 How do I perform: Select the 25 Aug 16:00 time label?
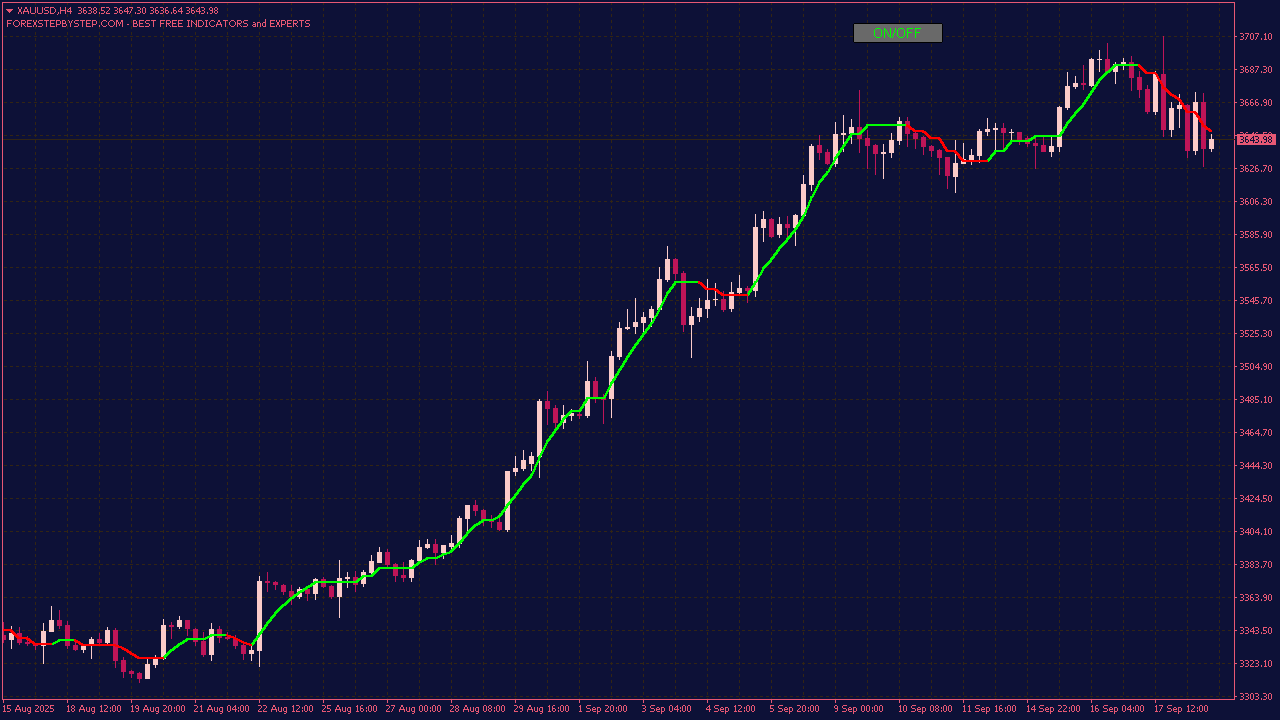(x=349, y=709)
